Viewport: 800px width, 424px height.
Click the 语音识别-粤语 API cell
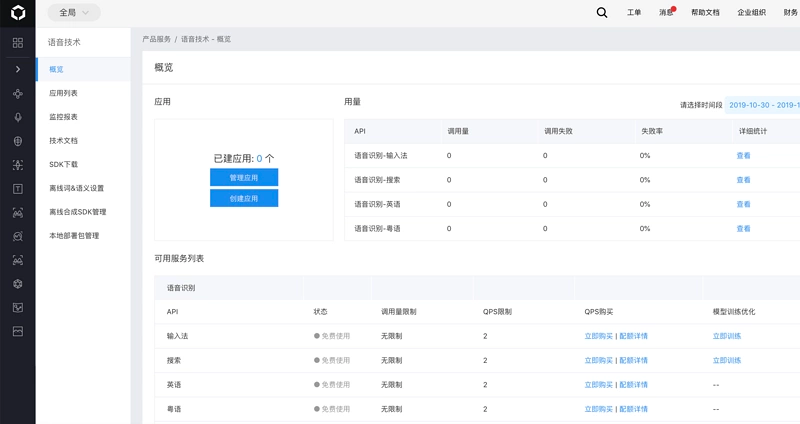point(377,229)
